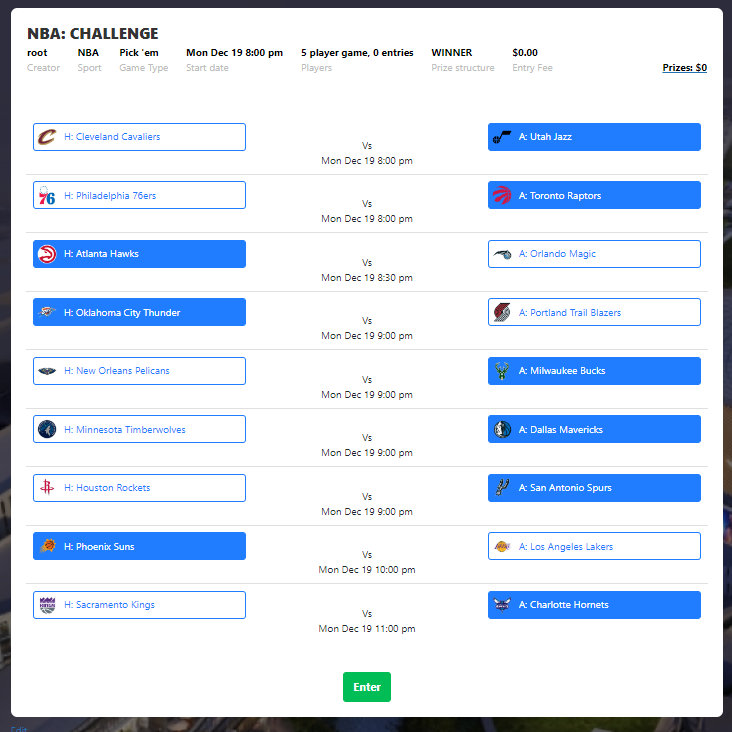Image resolution: width=732 pixels, height=732 pixels.
Task: Toggle the Dallas Mavericks selection
Action: [594, 430]
